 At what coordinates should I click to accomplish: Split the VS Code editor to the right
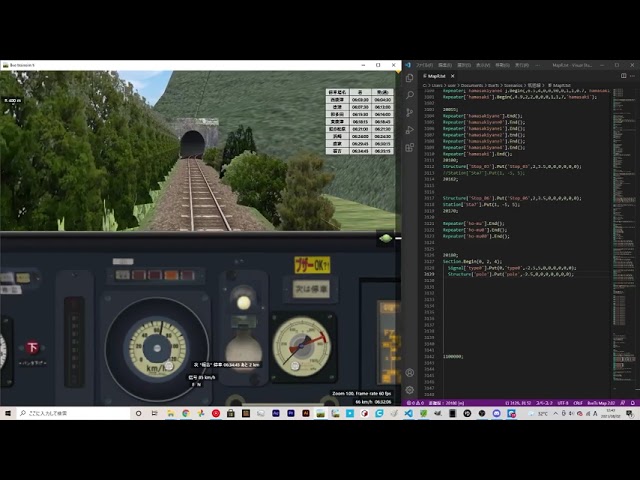pos(623,76)
